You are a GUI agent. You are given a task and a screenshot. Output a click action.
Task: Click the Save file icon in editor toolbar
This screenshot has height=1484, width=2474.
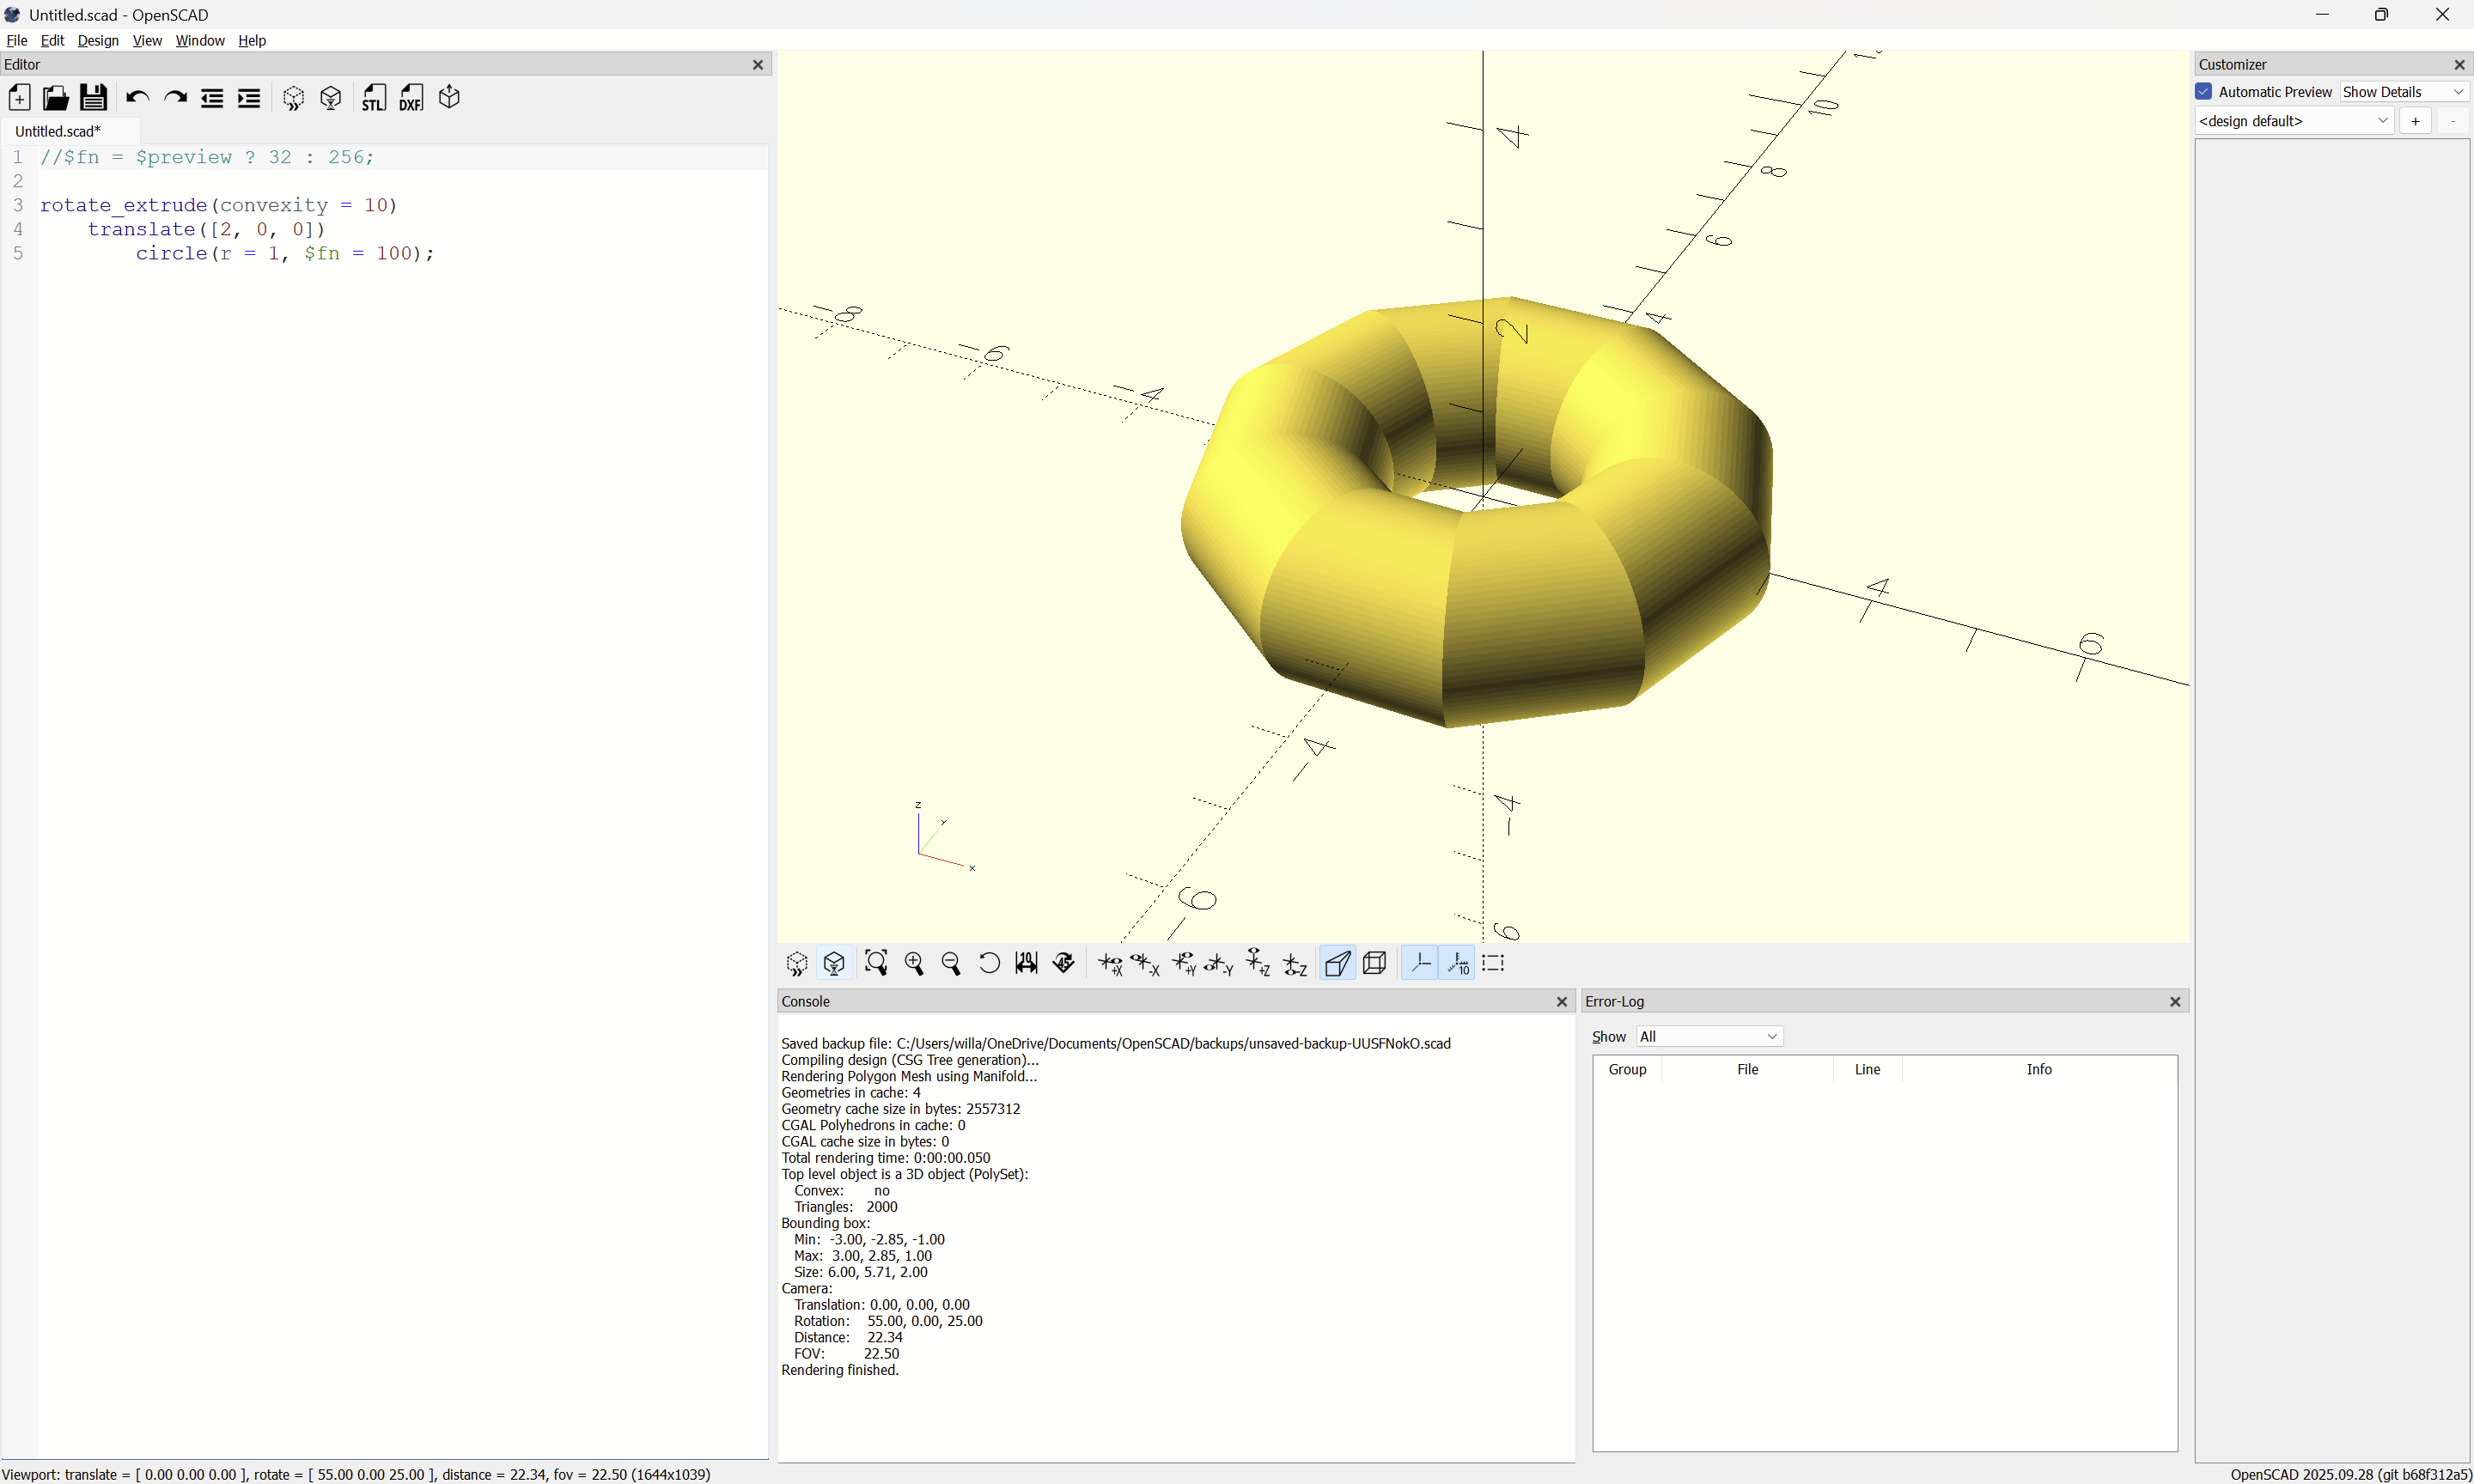point(93,98)
